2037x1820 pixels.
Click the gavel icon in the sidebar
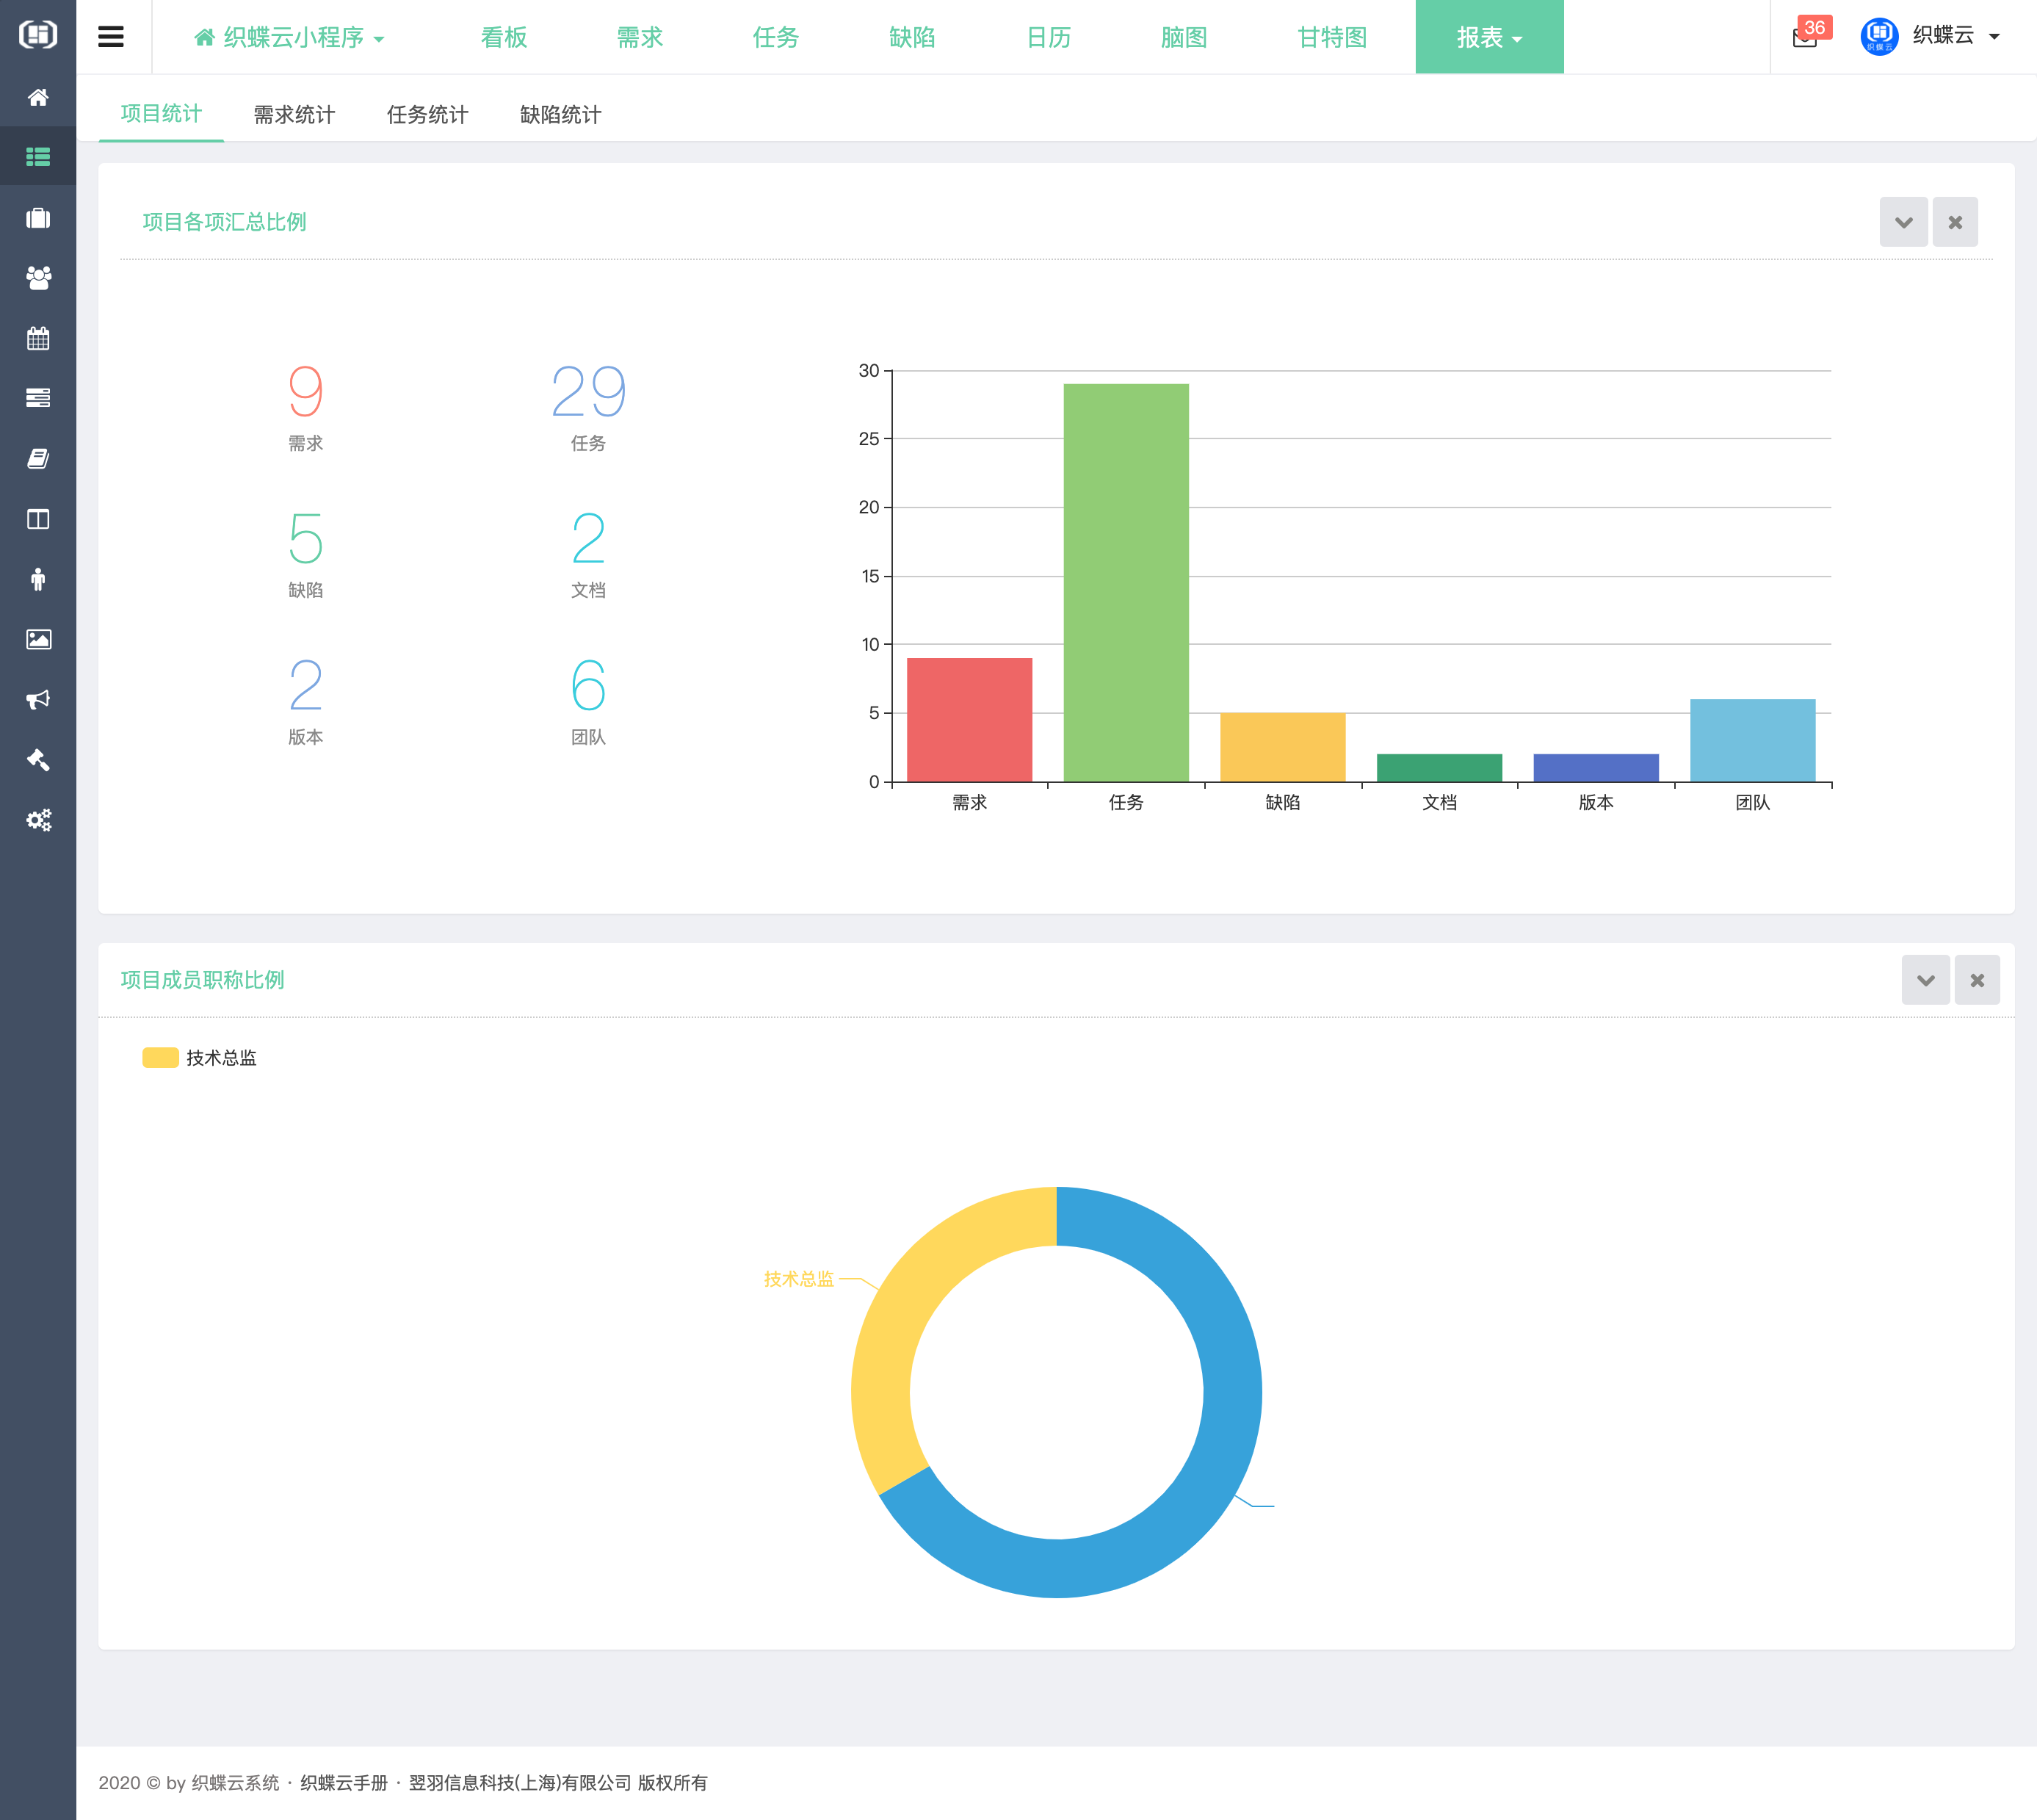coord(38,760)
